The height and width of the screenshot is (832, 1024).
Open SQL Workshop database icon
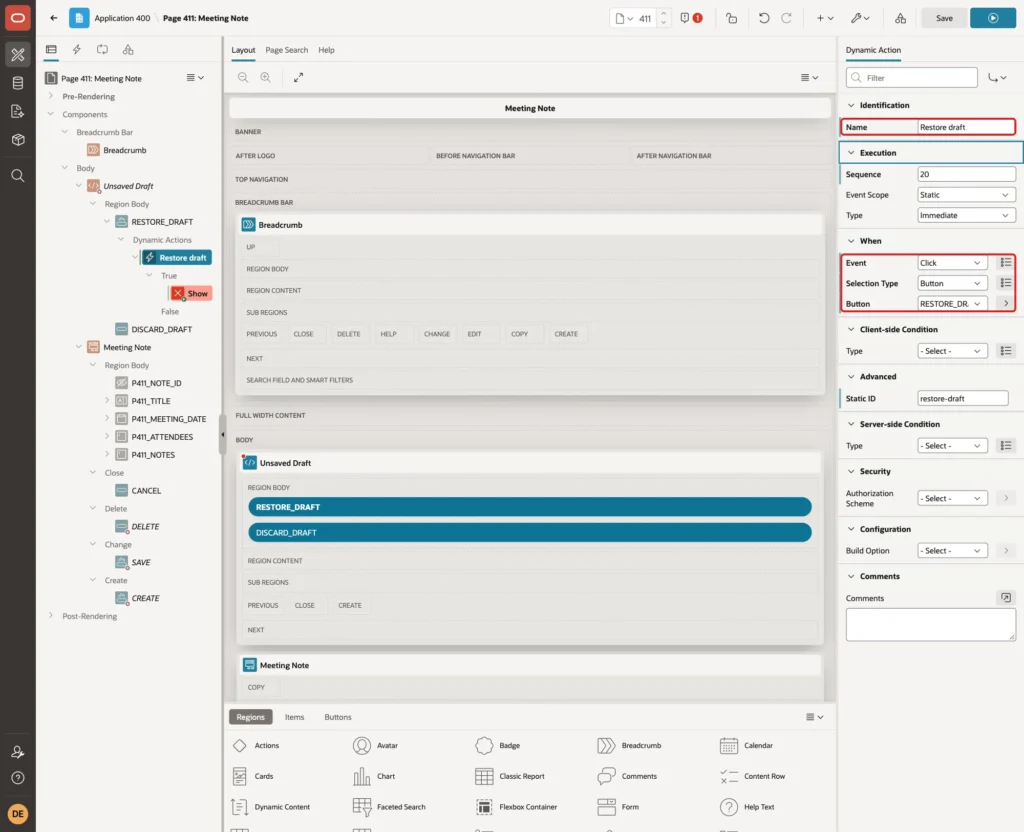point(18,83)
